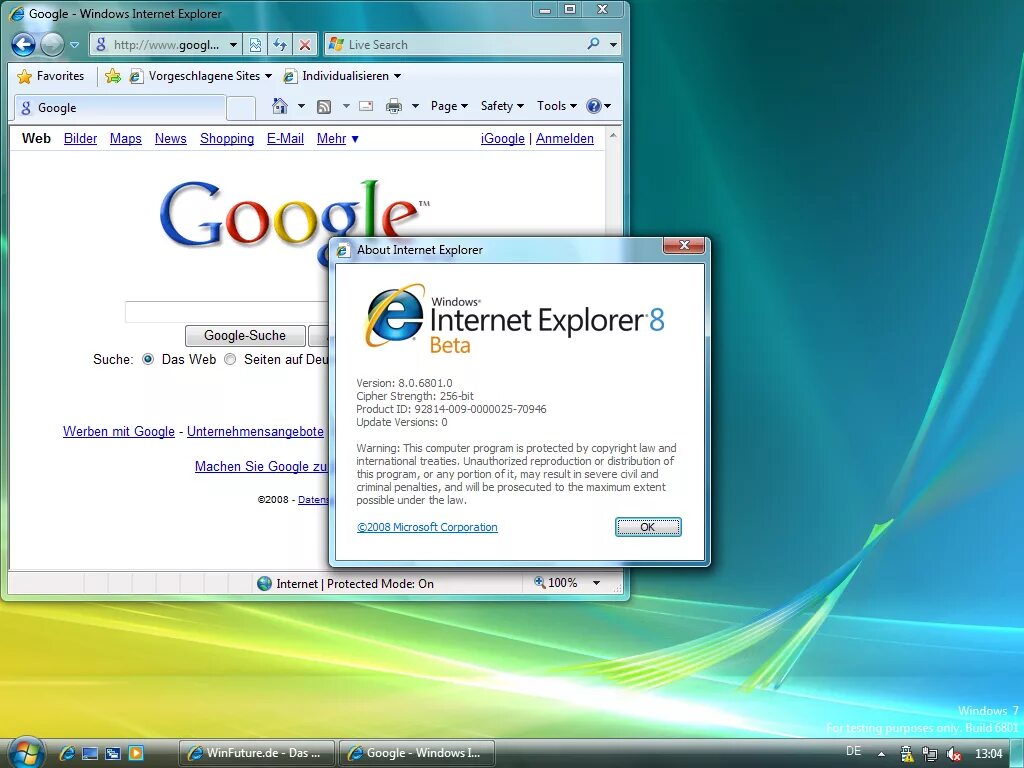Close the About Internet Explorer dialog

(684, 246)
